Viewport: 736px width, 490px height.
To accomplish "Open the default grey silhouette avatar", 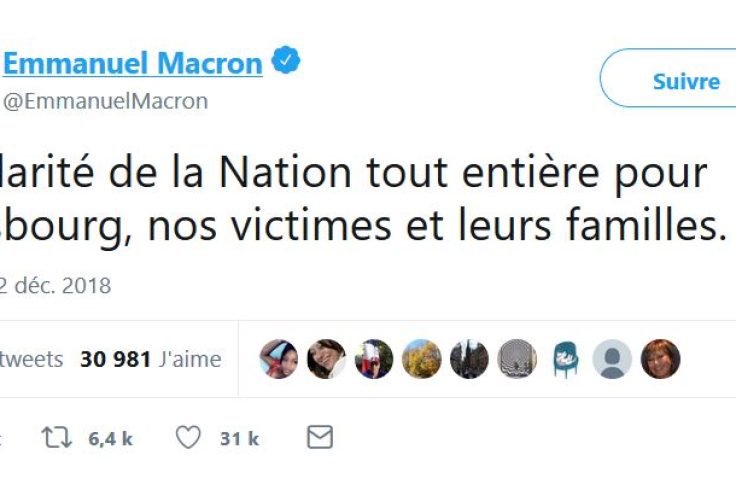I will coord(612,359).
